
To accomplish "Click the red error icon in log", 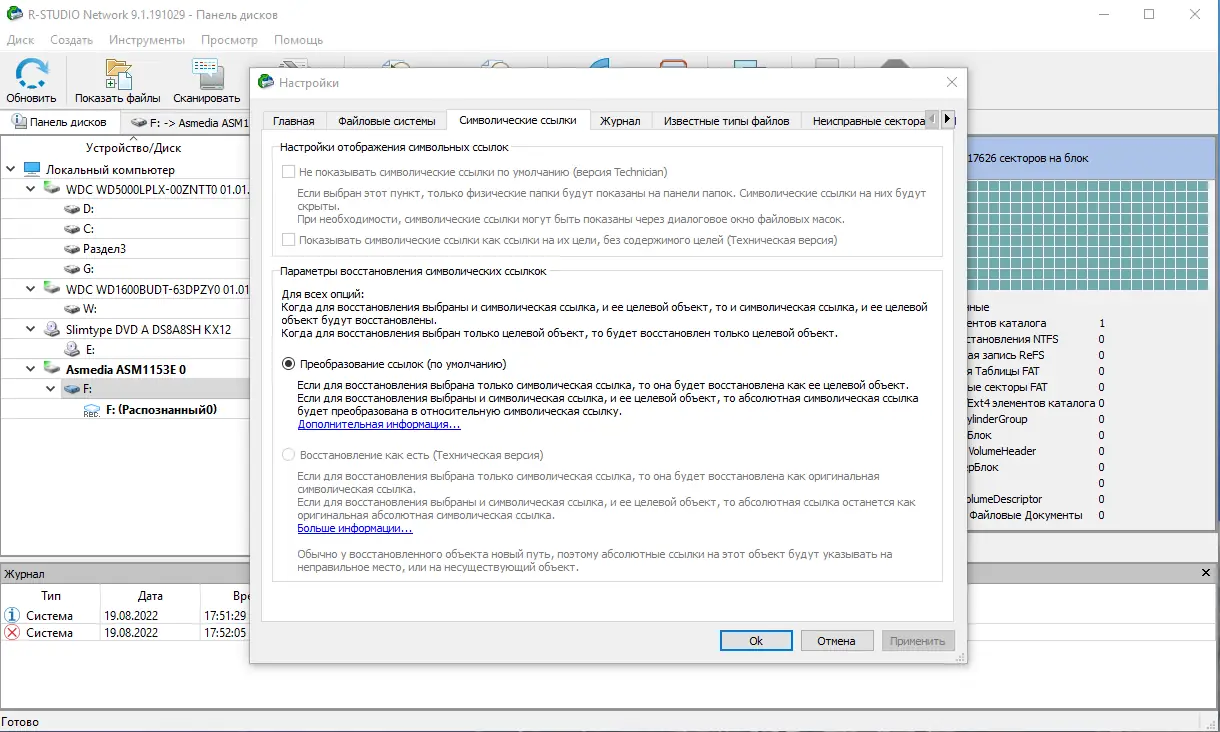I will coord(12,633).
